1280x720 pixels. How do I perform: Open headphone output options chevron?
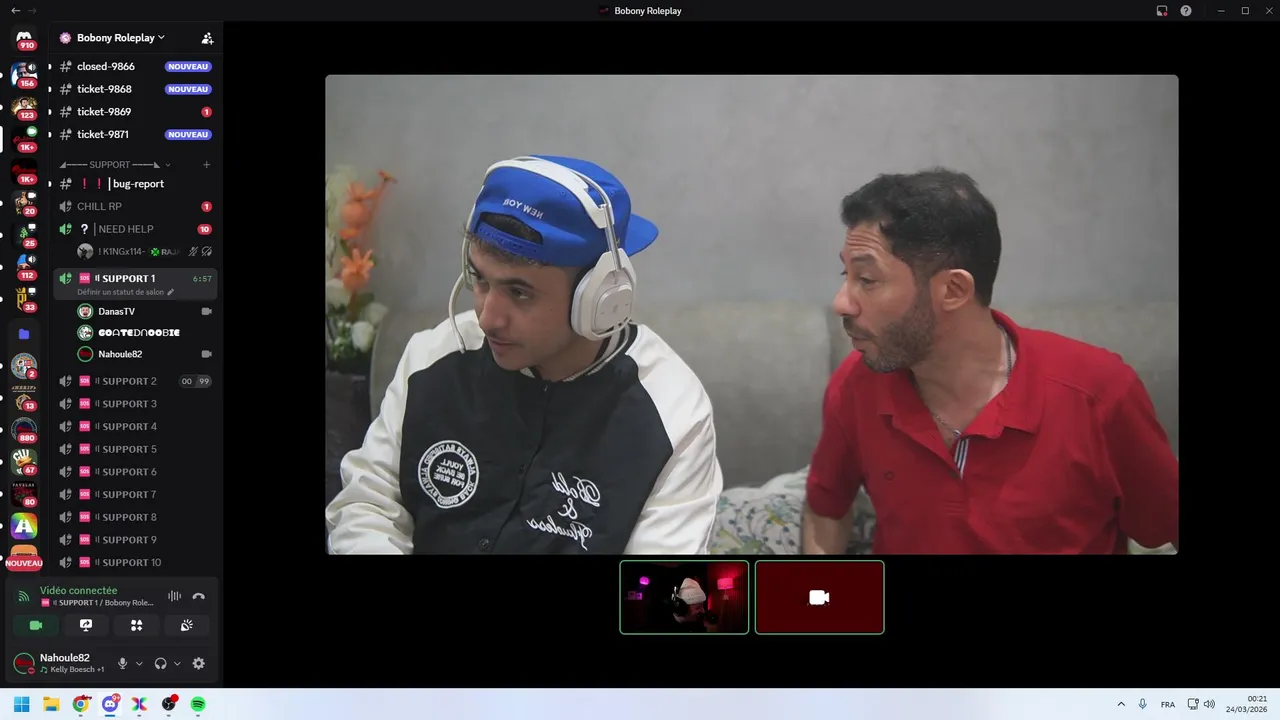click(177, 663)
